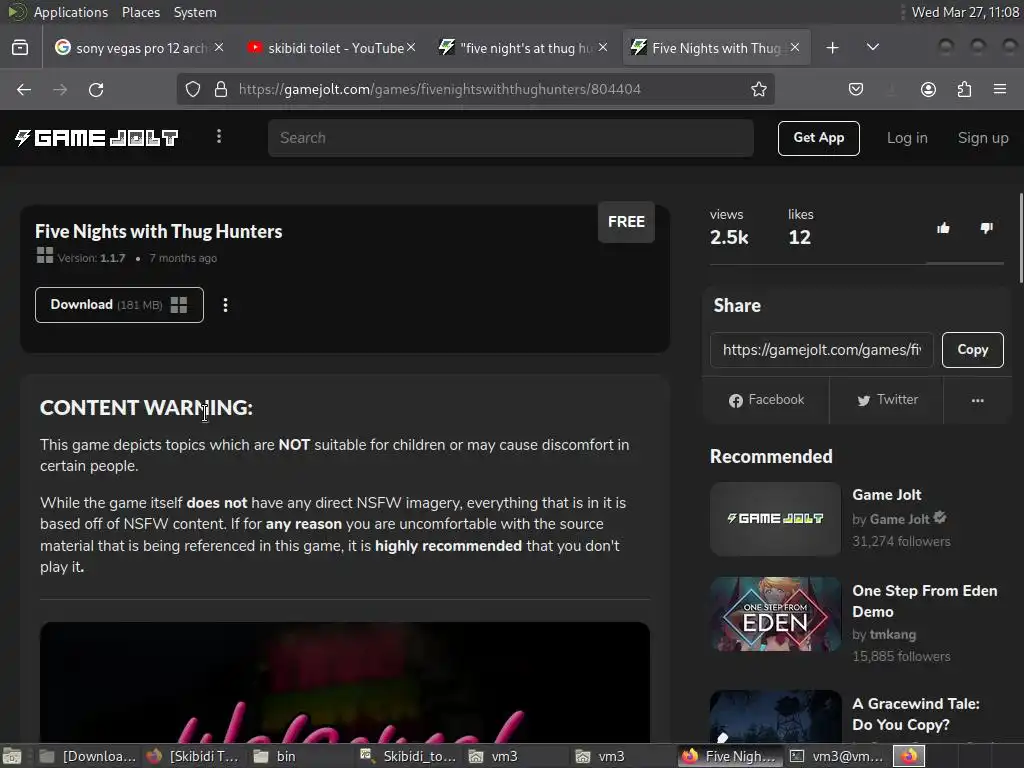1024x768 pixels.
Task: Open One Step From Eden thumbnail
Action: coord(775,614)
